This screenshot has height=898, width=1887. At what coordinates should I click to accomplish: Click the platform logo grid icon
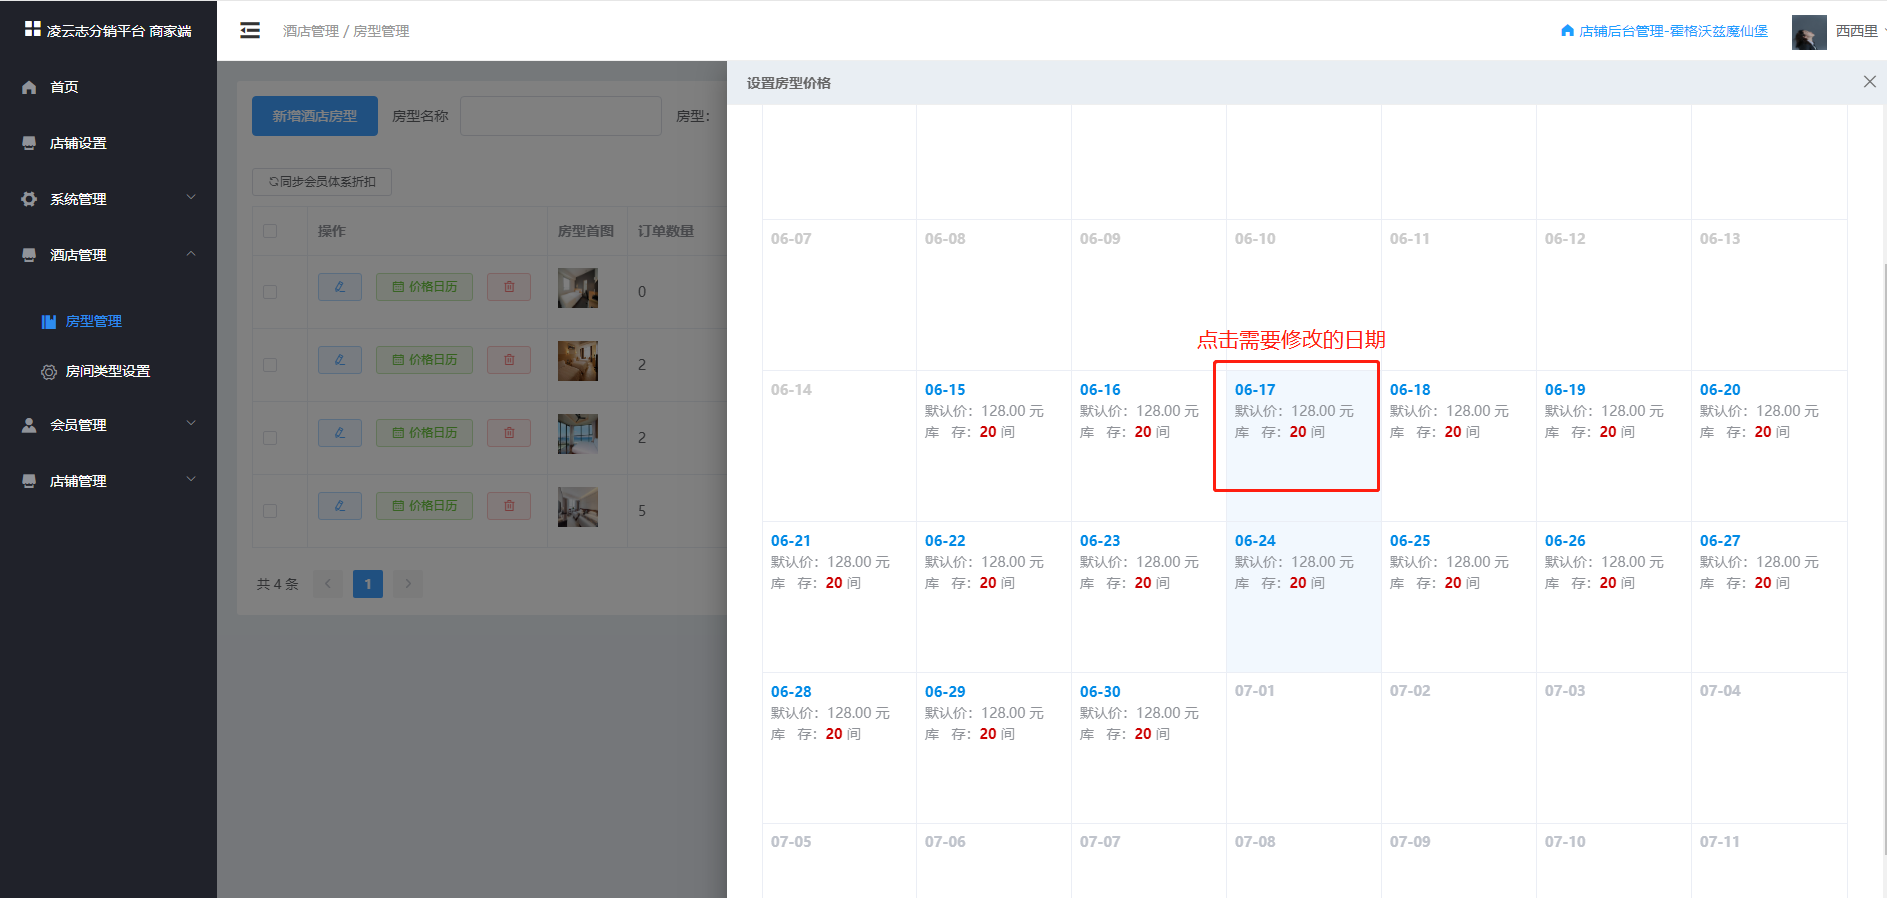[x=33, y=29]
